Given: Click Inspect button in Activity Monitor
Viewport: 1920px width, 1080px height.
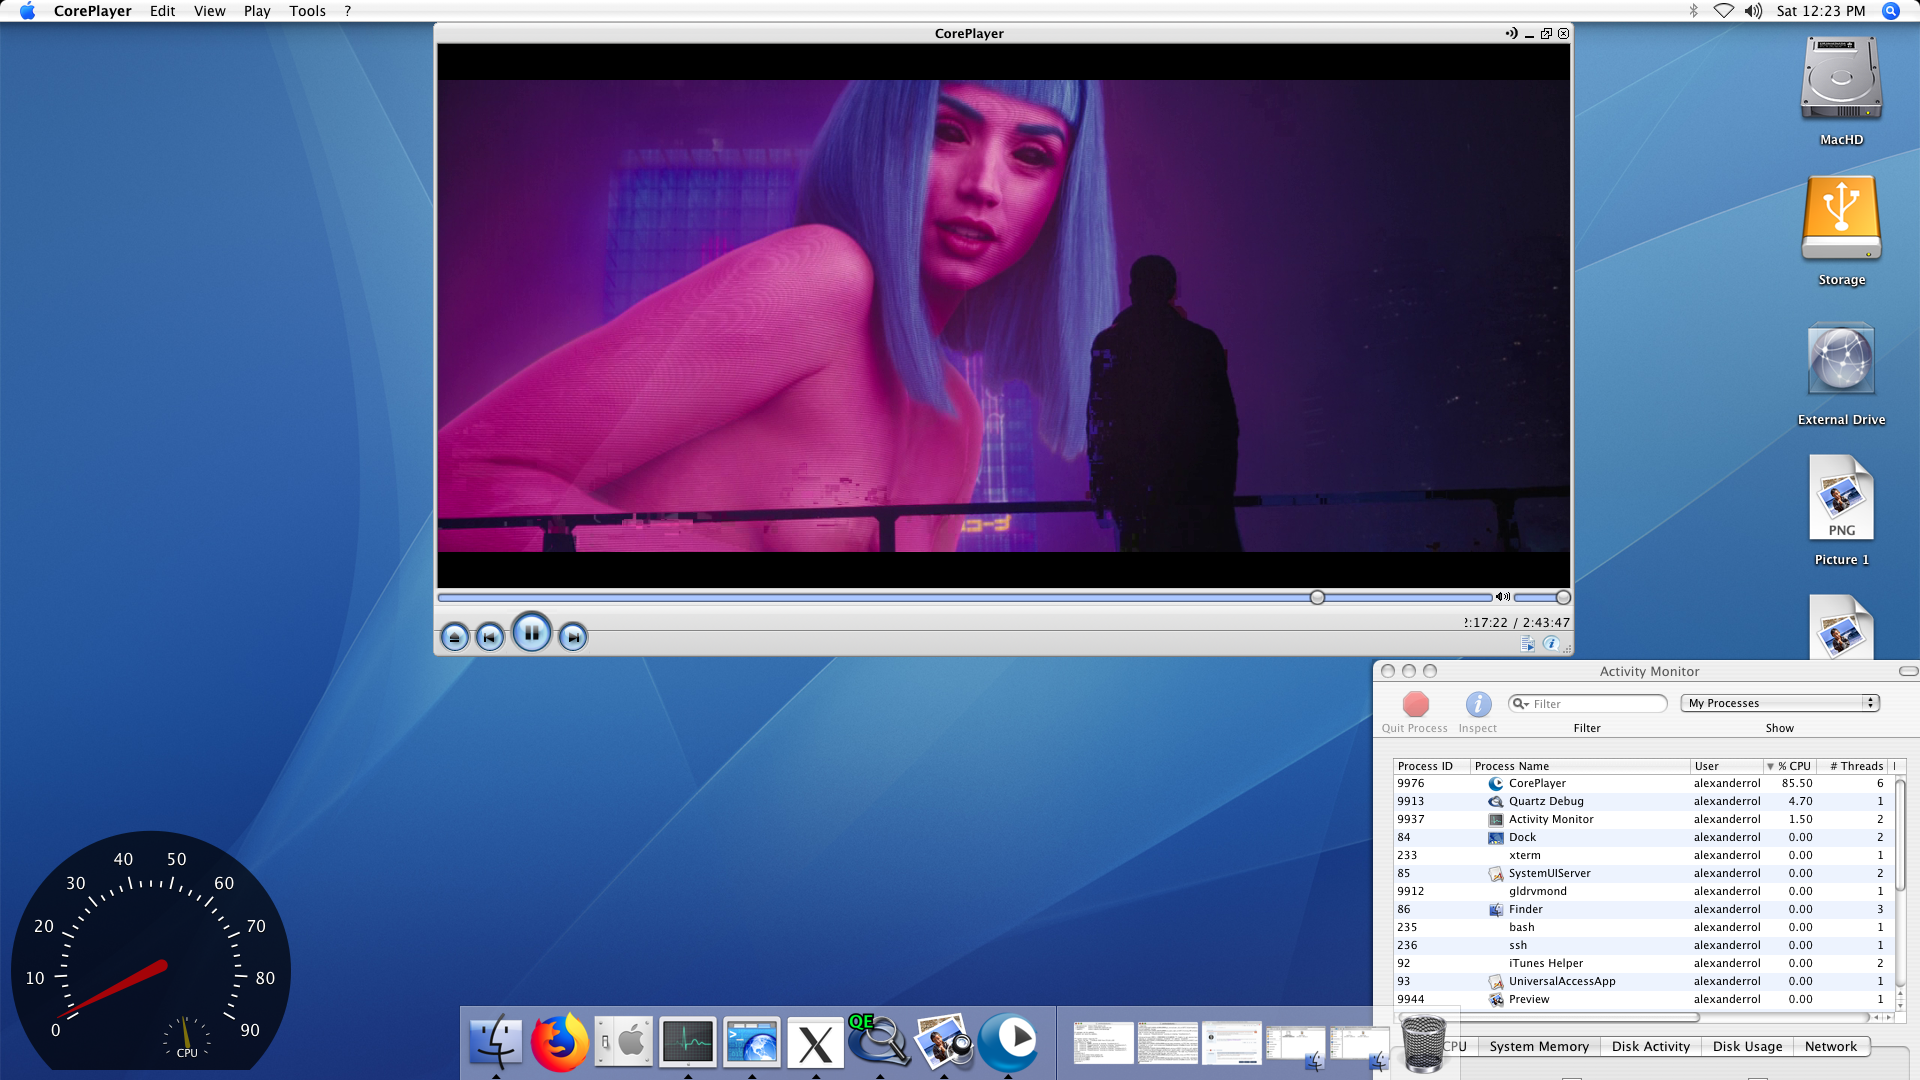Looking at the screenshot, I should (x=1478, y=713).
